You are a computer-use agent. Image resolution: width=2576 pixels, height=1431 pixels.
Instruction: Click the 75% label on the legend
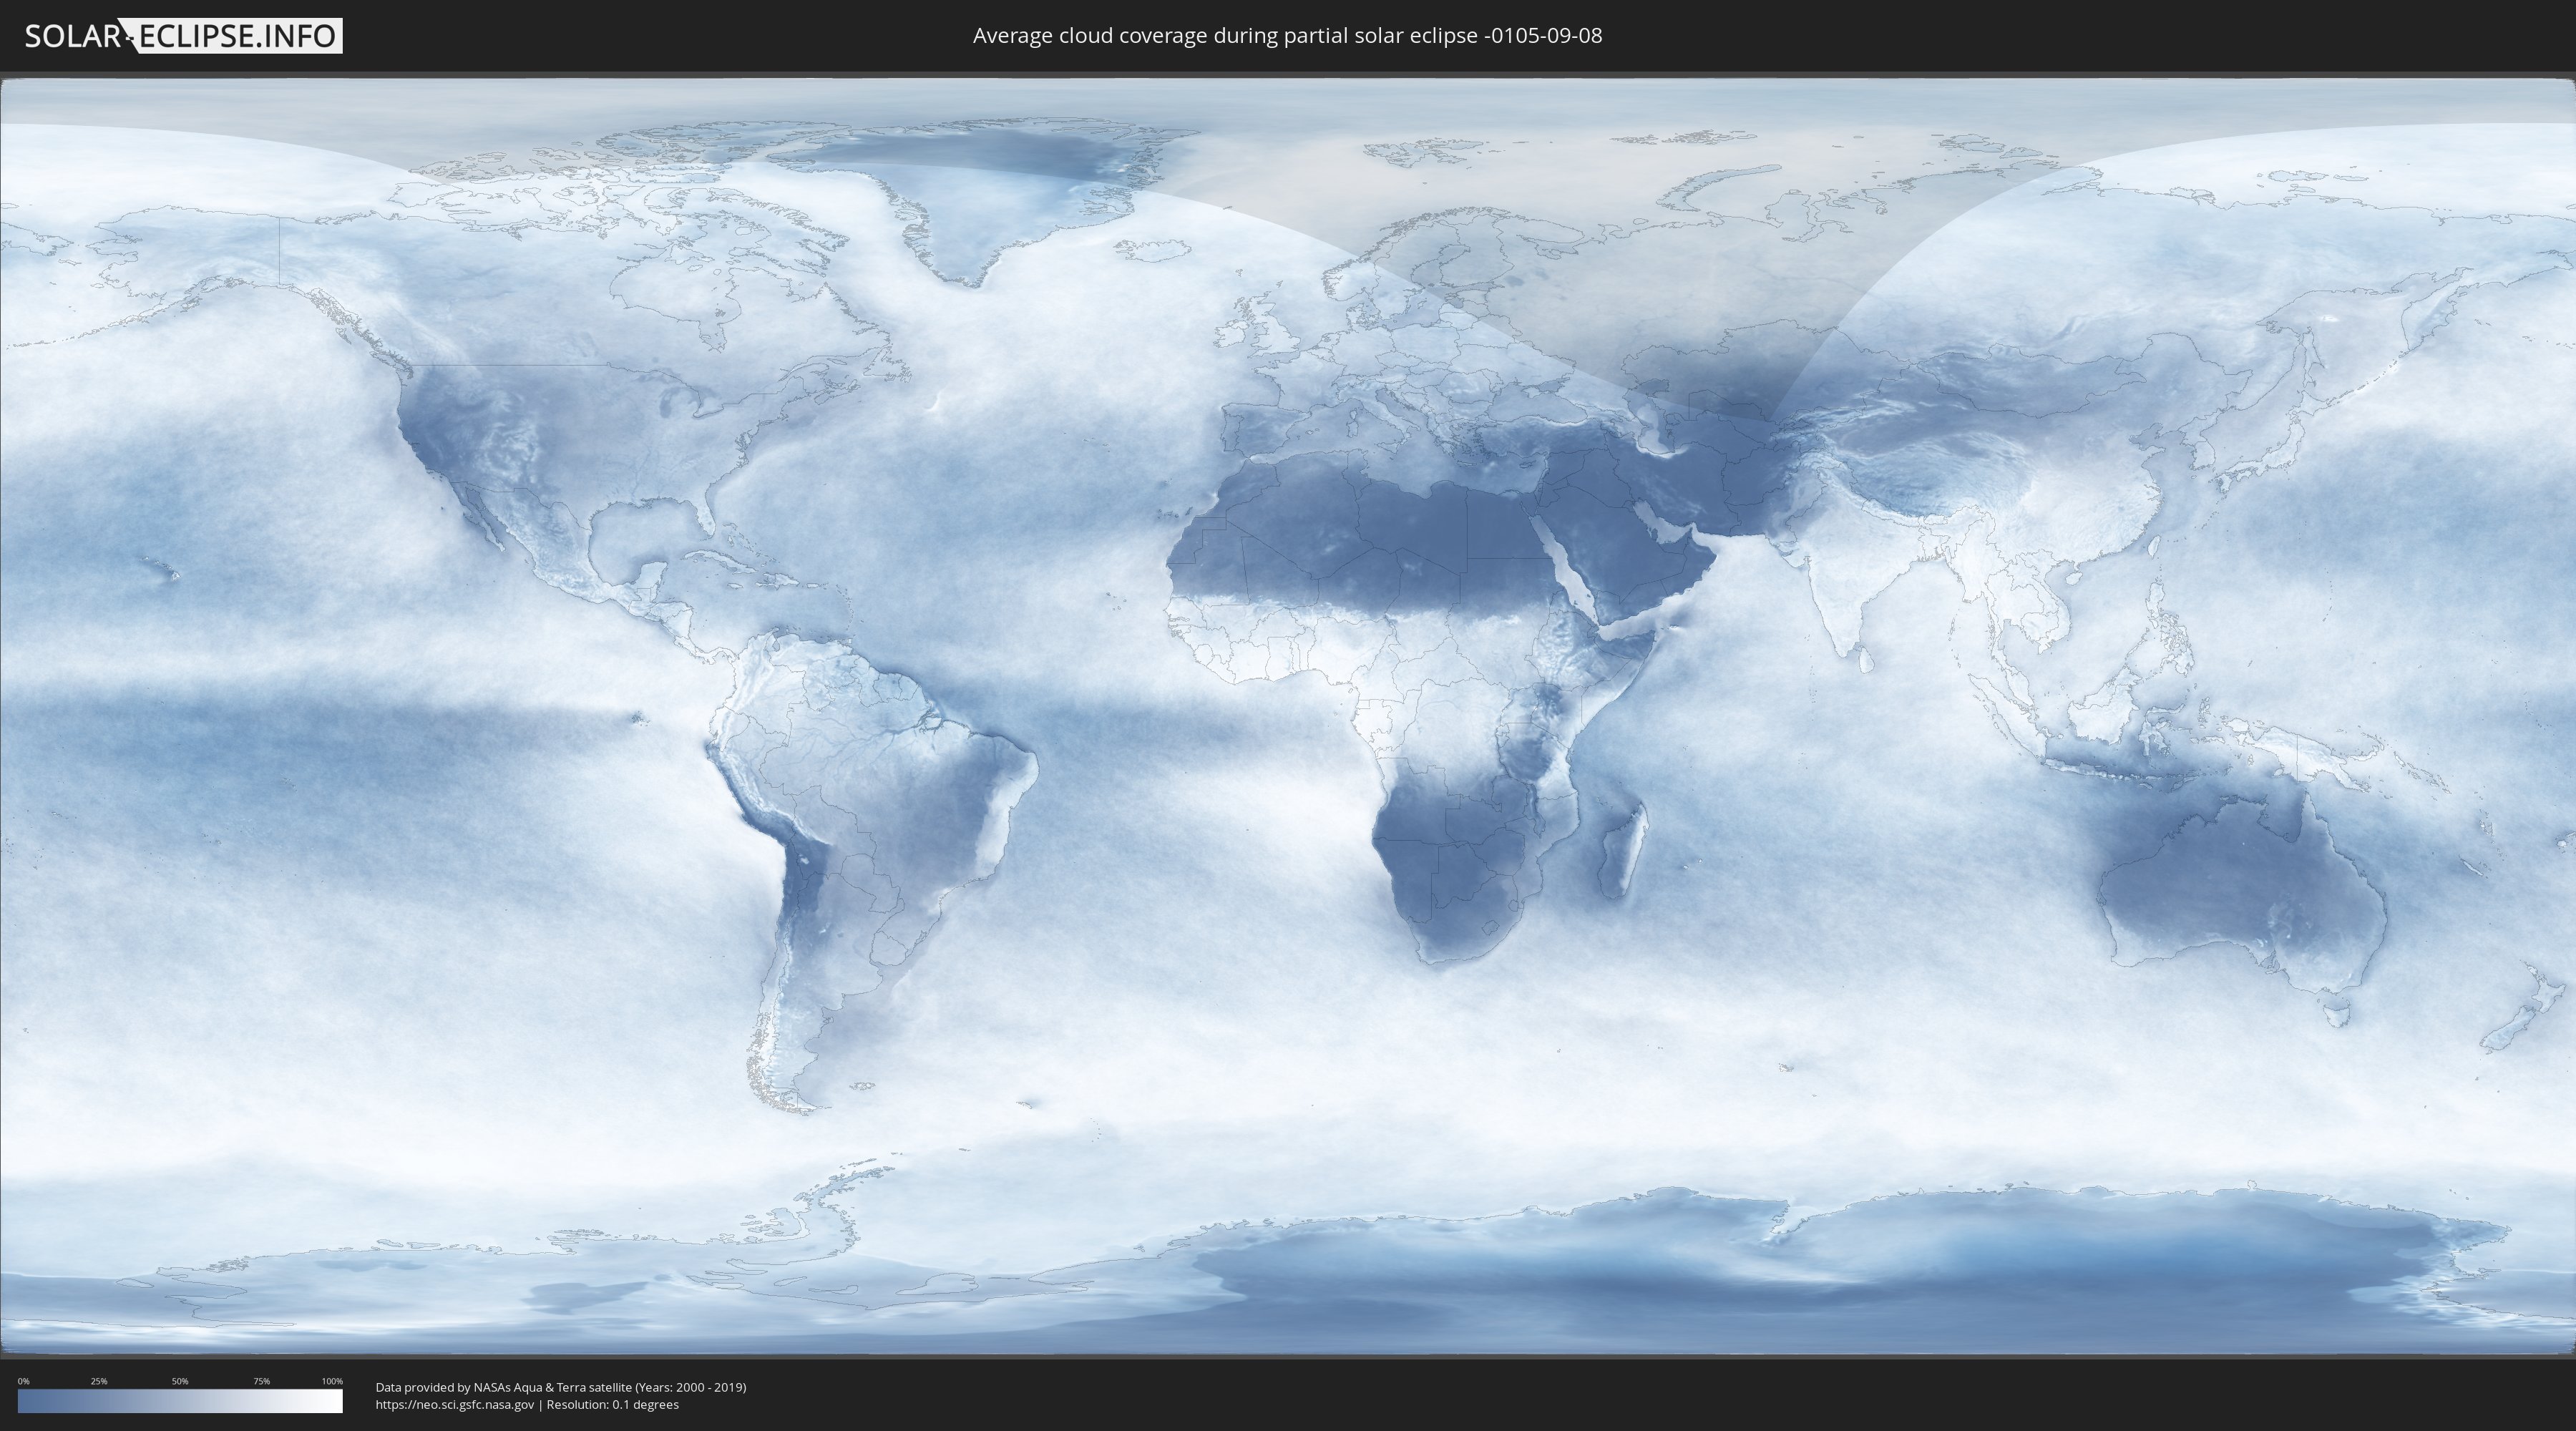261,1381
